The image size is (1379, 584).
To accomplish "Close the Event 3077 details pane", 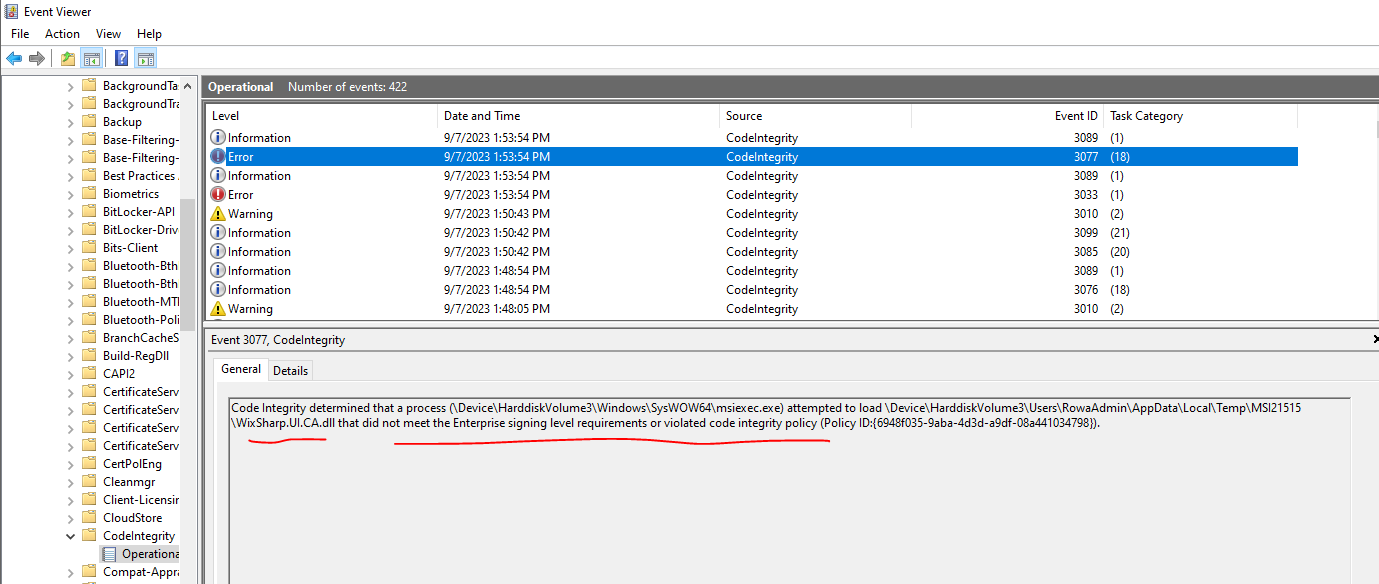I will 1374,339.
